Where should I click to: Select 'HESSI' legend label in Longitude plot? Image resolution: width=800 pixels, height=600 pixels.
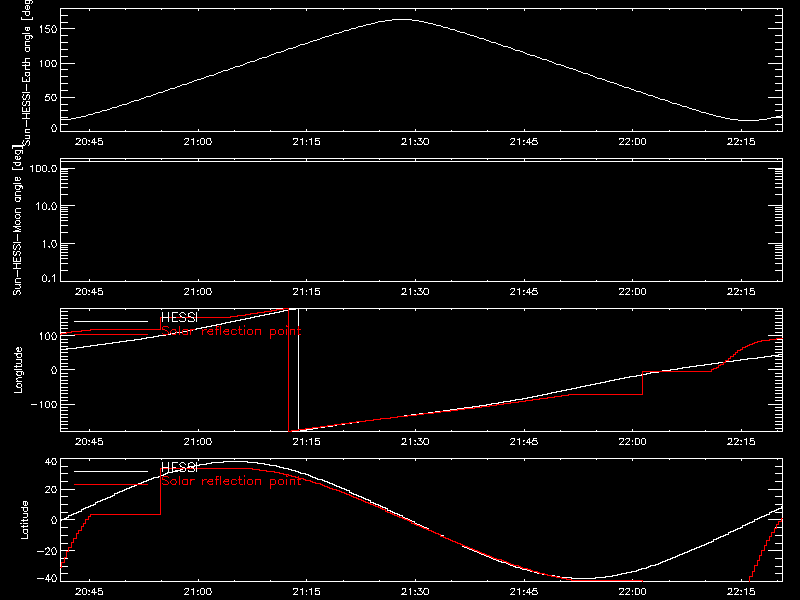point(179,318)
